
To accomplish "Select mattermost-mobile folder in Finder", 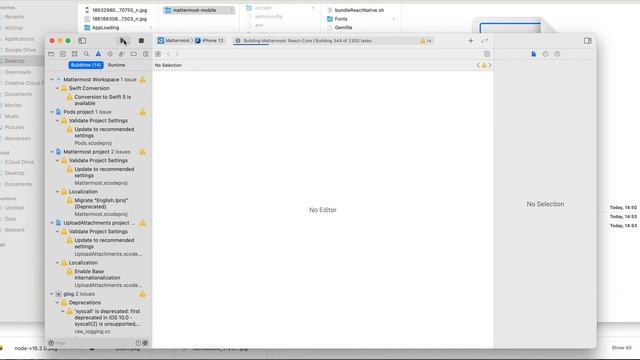I will tap(199, 10).
